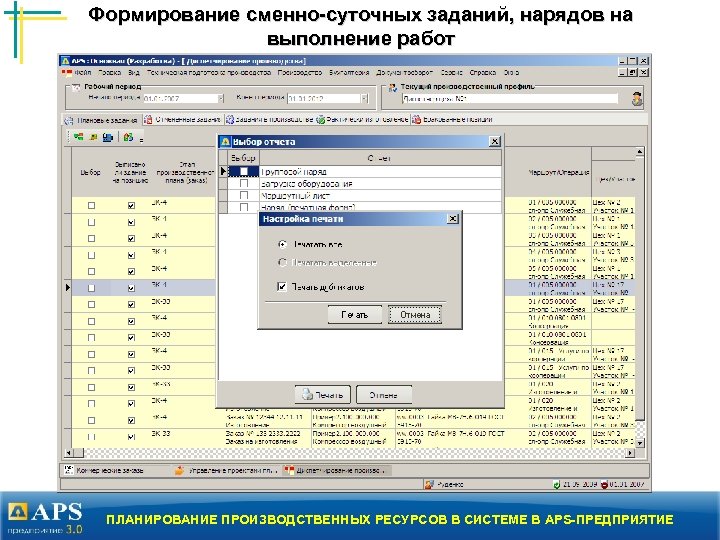Close the Настройка печати dialog
Image resolution: width=720 pixels, height=540 pixels.
[x=453, y=219]
